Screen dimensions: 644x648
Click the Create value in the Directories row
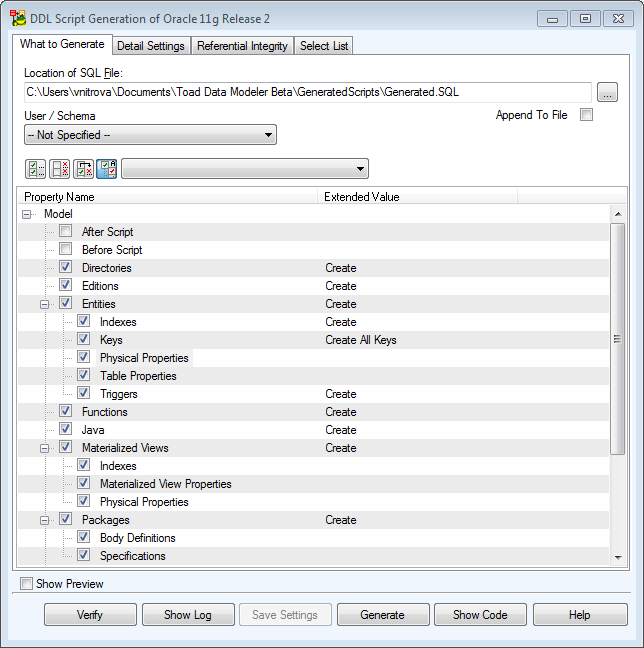(341, 268)
